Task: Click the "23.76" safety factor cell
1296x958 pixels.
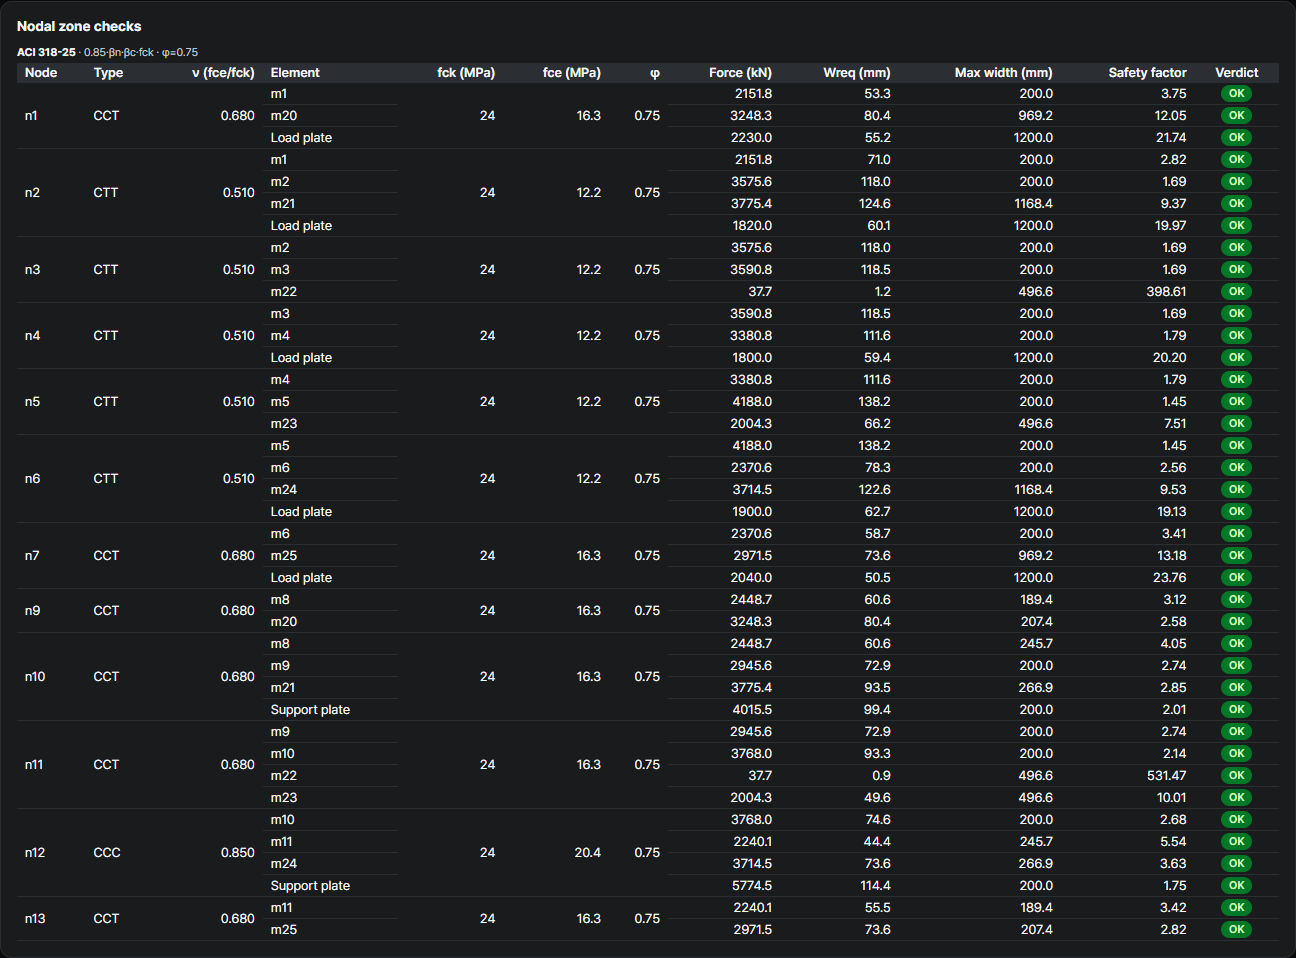Action: pyautogui.click(x=1170, y=578)
